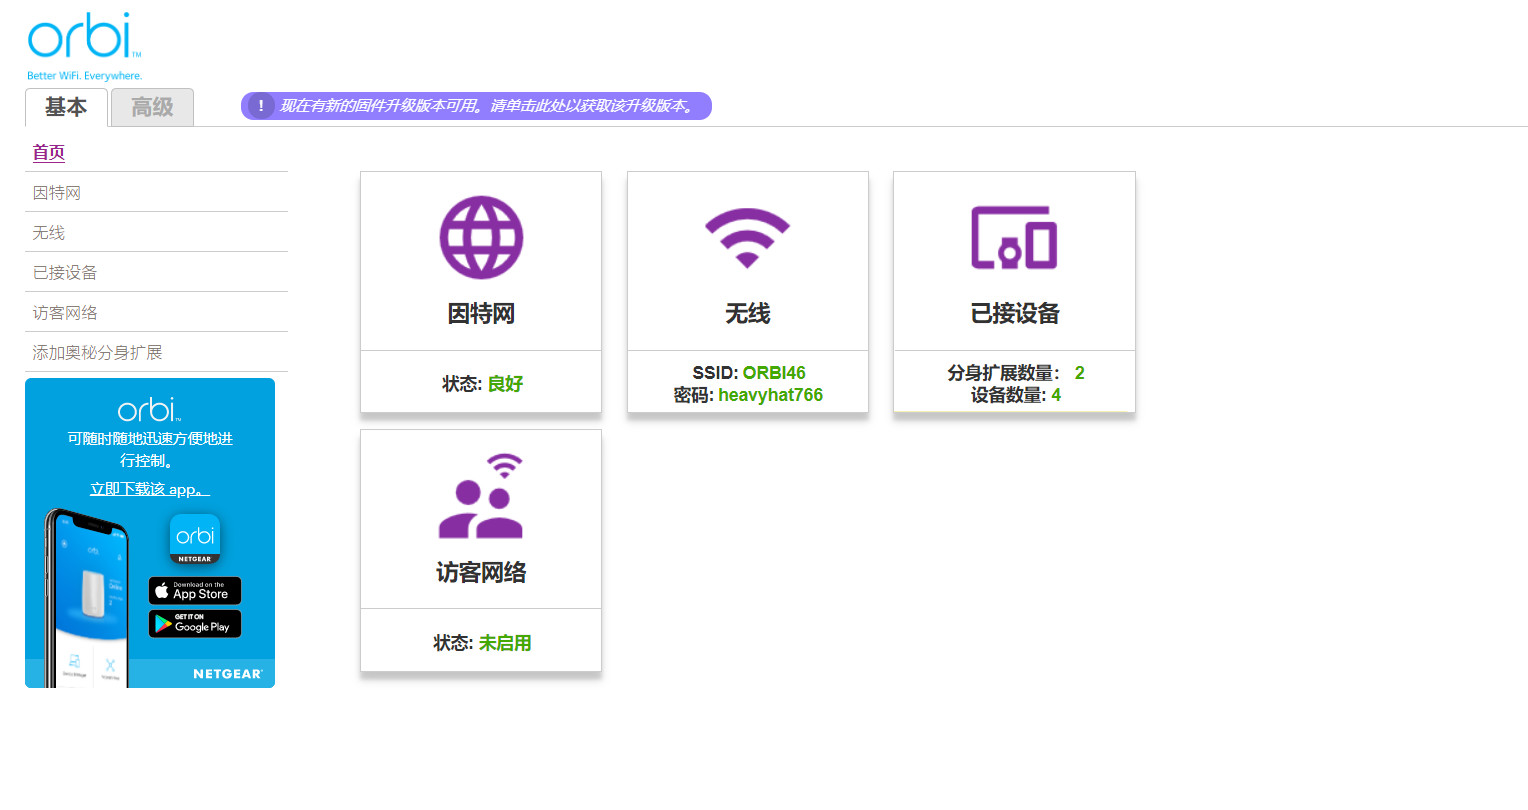Click the 无线 WiFi signal icon
This screenshot has height=810, width=1528.
pos(747,237)
